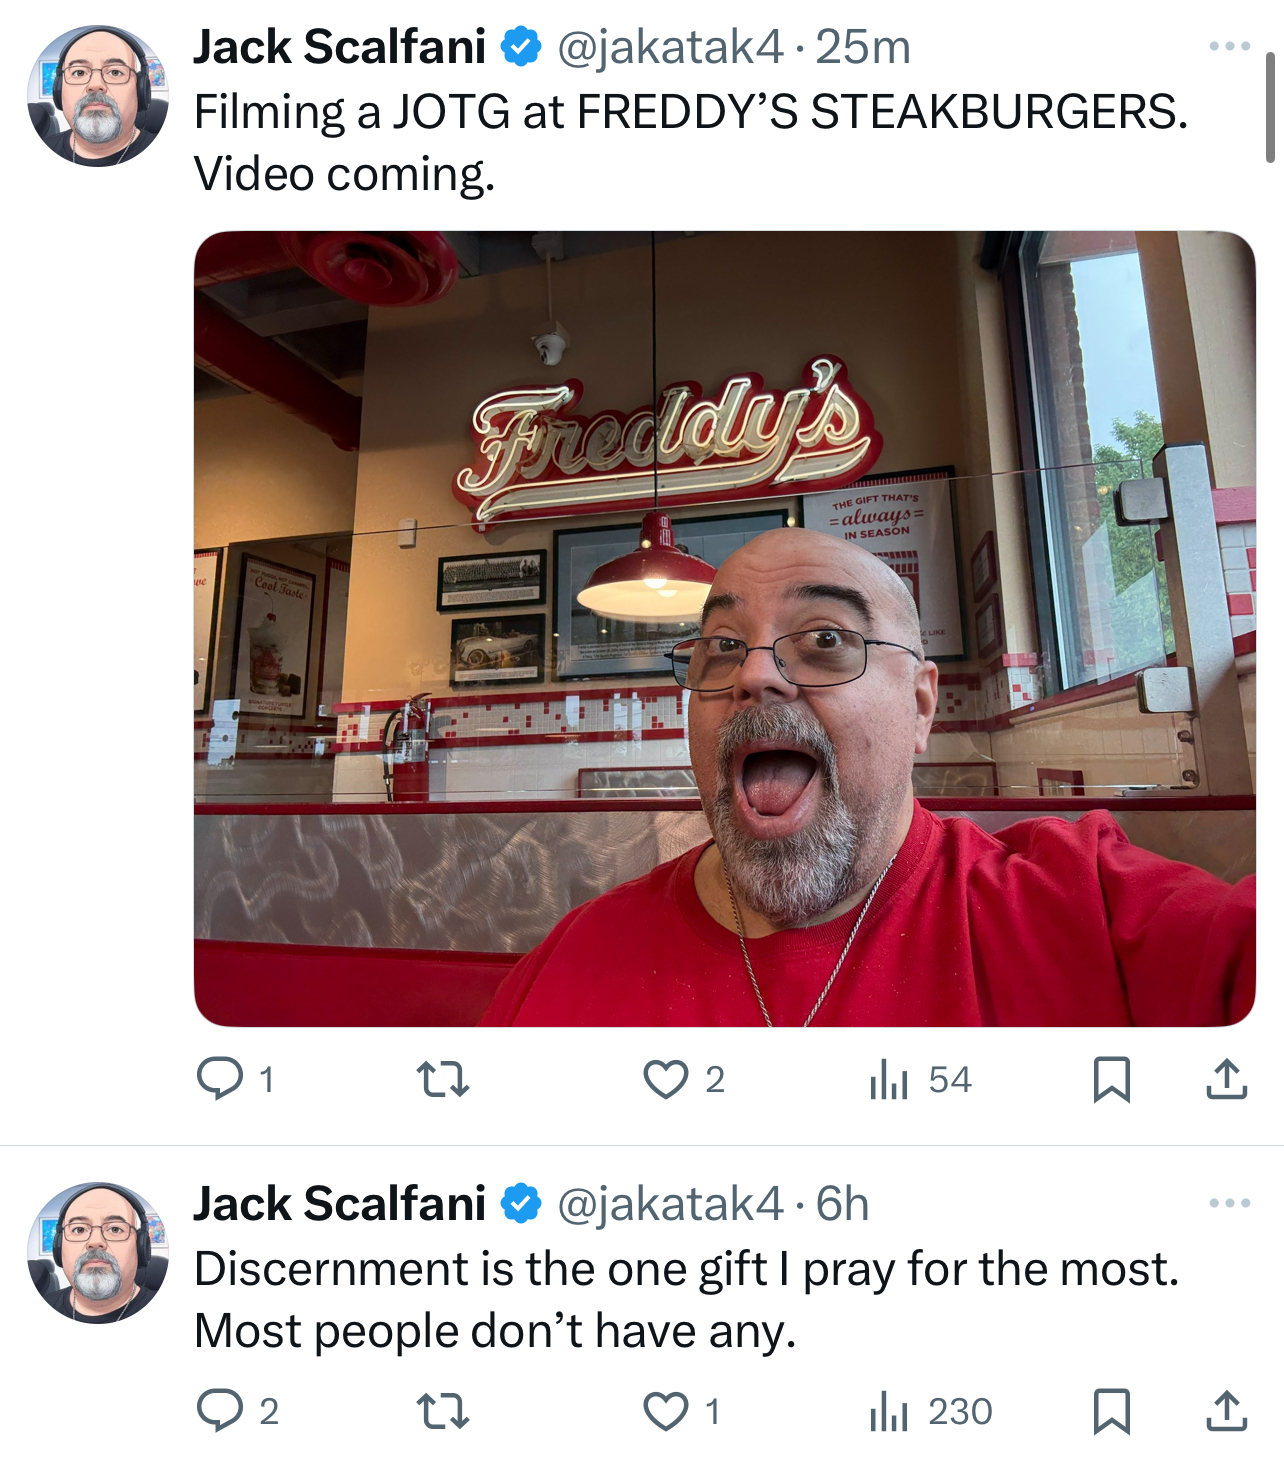
Task: Bookmark the Freddy's Steakburgers tweet
Action: coord(1112,1080)
